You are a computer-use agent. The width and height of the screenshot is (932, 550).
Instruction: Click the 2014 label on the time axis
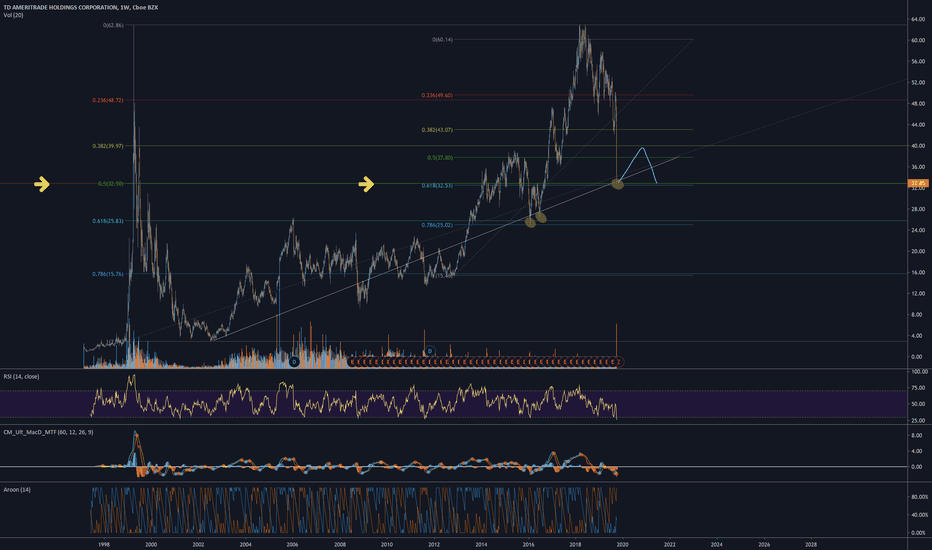[x=481, y=544]
